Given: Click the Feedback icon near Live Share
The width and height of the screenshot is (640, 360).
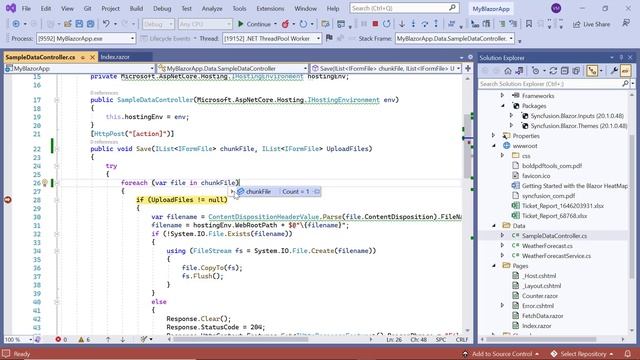Looking at the screenshot, I should click(626, 24).
